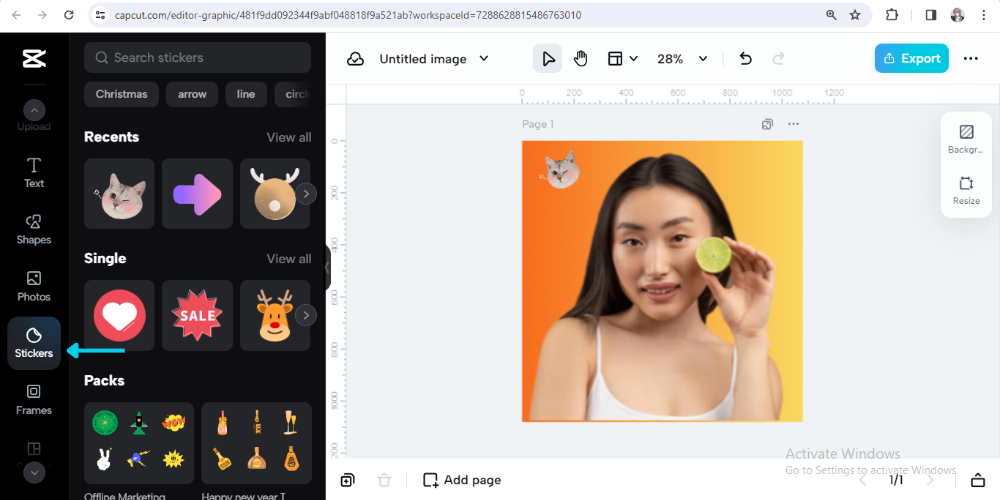View site information icon in address bar
The height and width of the screenshot is (500, 1000).
pos(99,15)
